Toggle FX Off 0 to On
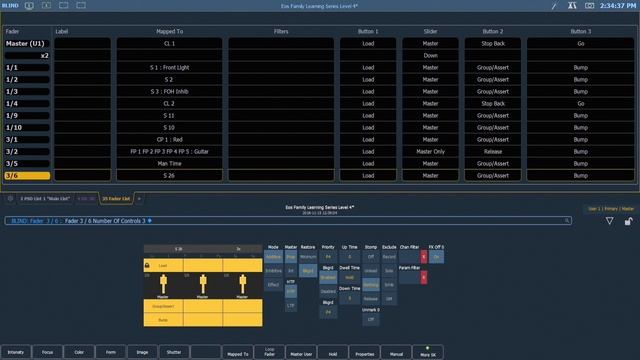Viewport: 640px width, 360px height. click(x=436, y=257)
